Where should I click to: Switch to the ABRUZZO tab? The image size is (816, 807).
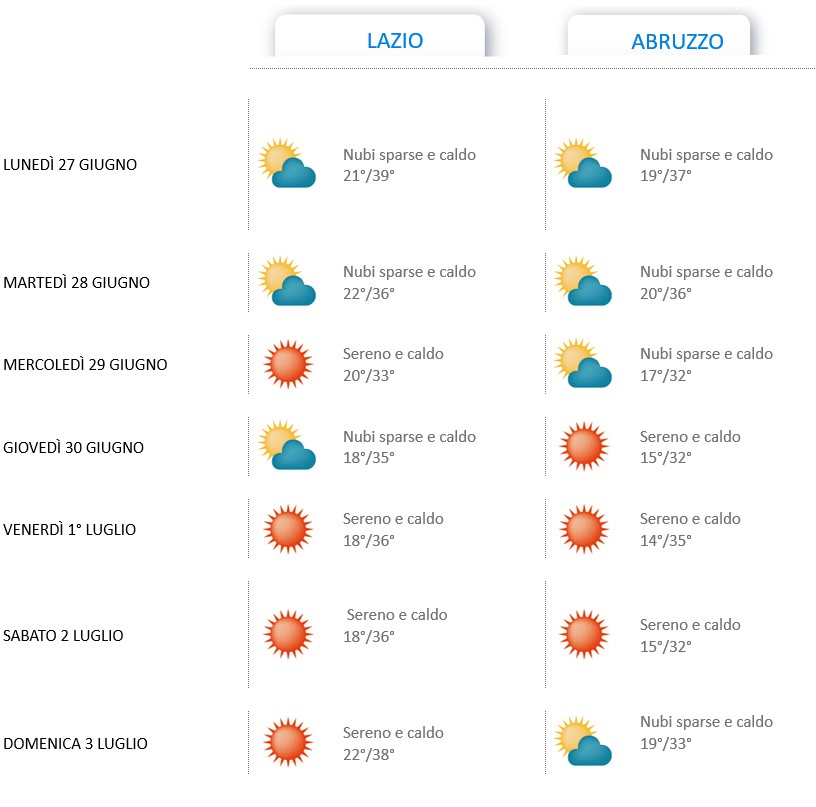659,36
